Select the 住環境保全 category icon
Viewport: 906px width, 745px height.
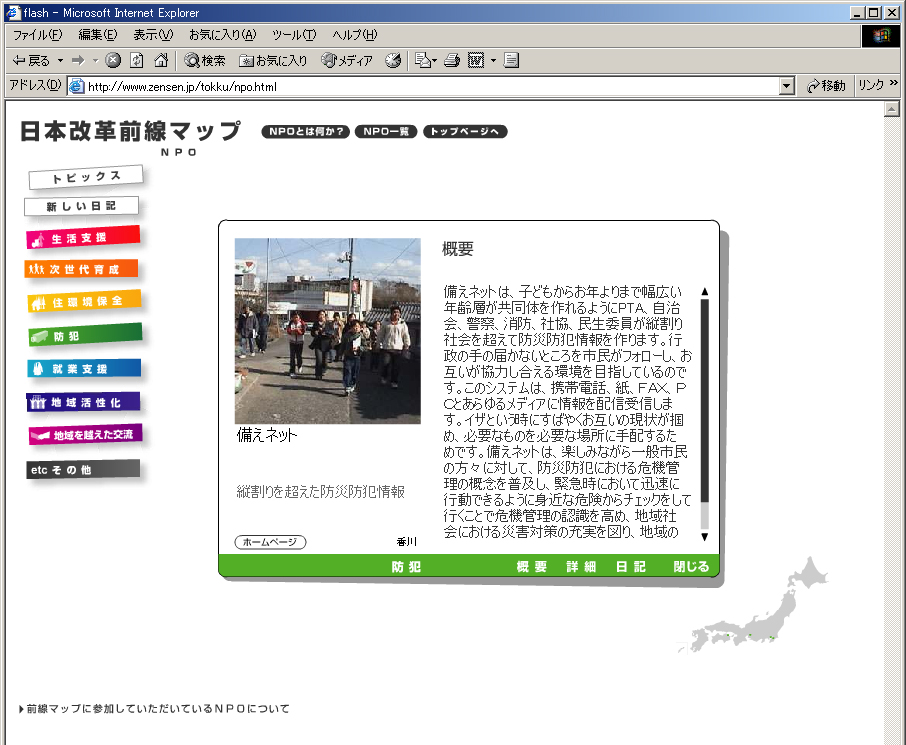pyautogui.click(x=82, y=302)
